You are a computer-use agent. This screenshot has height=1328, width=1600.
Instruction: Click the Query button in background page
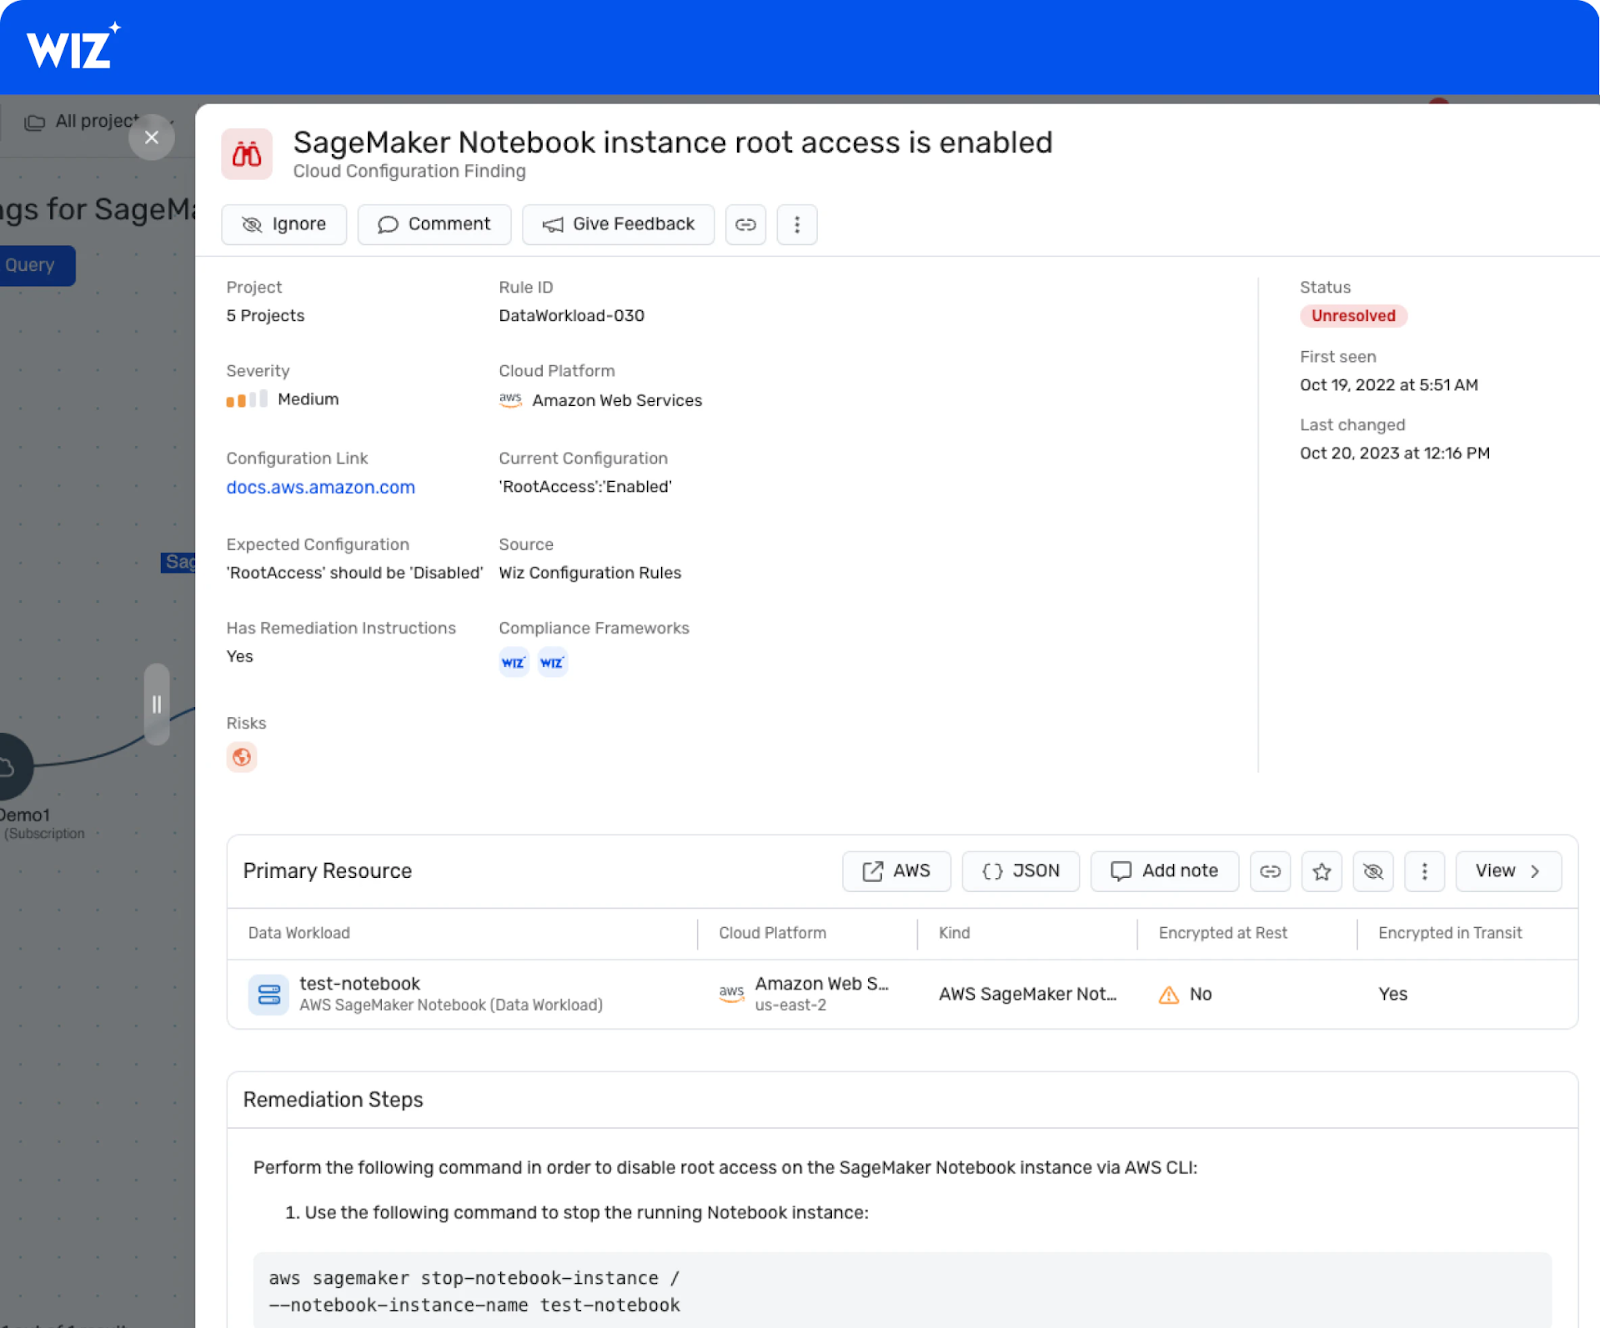point(35,265)
